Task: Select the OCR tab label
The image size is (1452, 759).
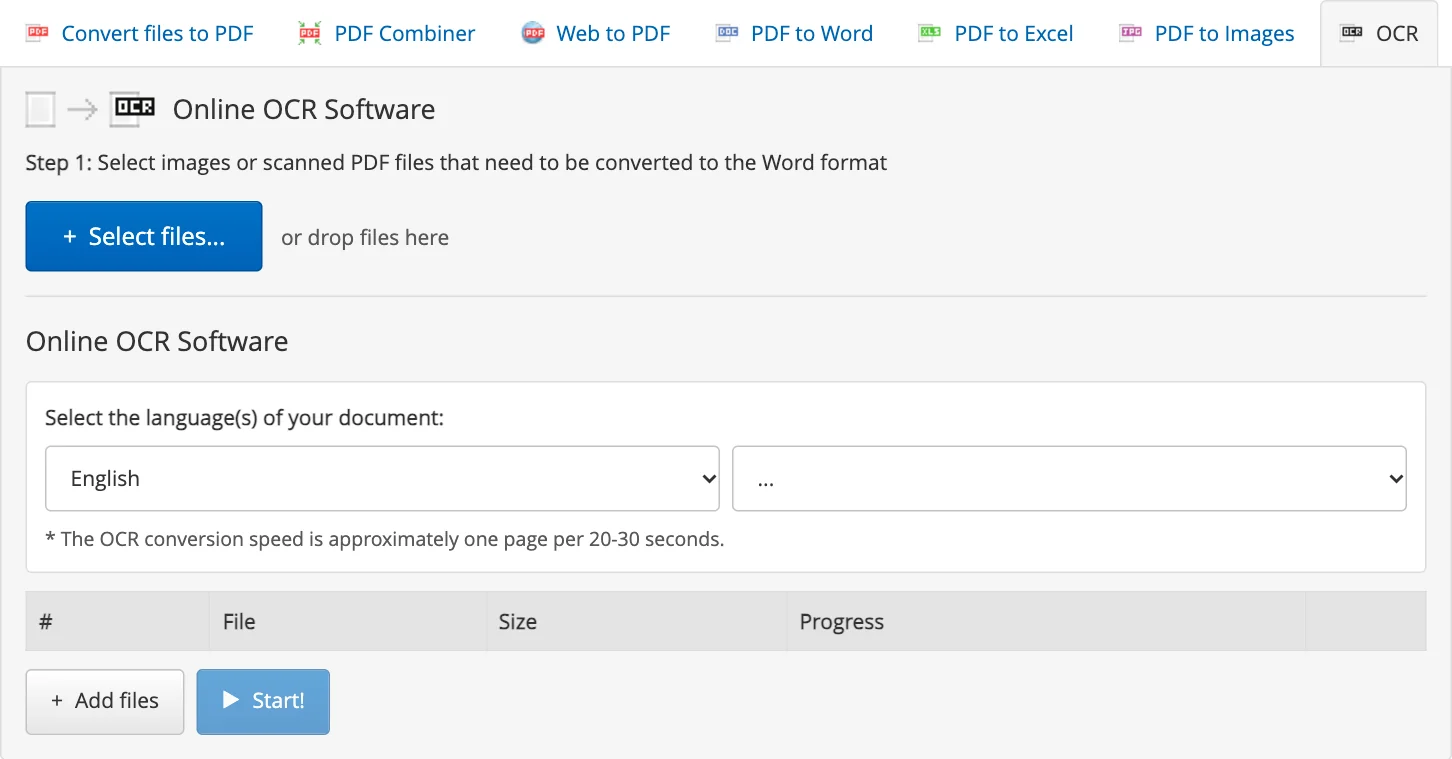Action: [x=1397, y=33]
